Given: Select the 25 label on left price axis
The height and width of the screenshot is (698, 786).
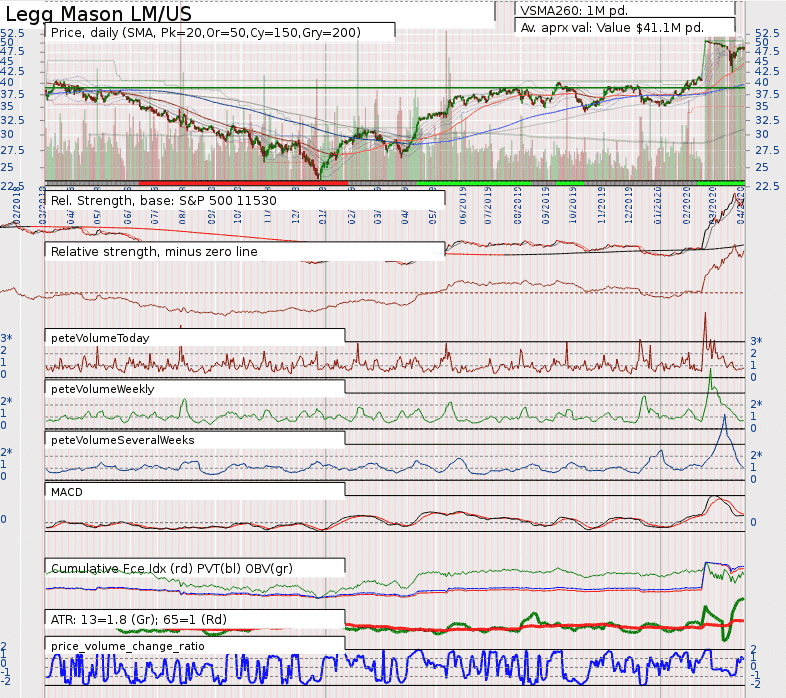Looking at the screenshot, I should (7, 167).
